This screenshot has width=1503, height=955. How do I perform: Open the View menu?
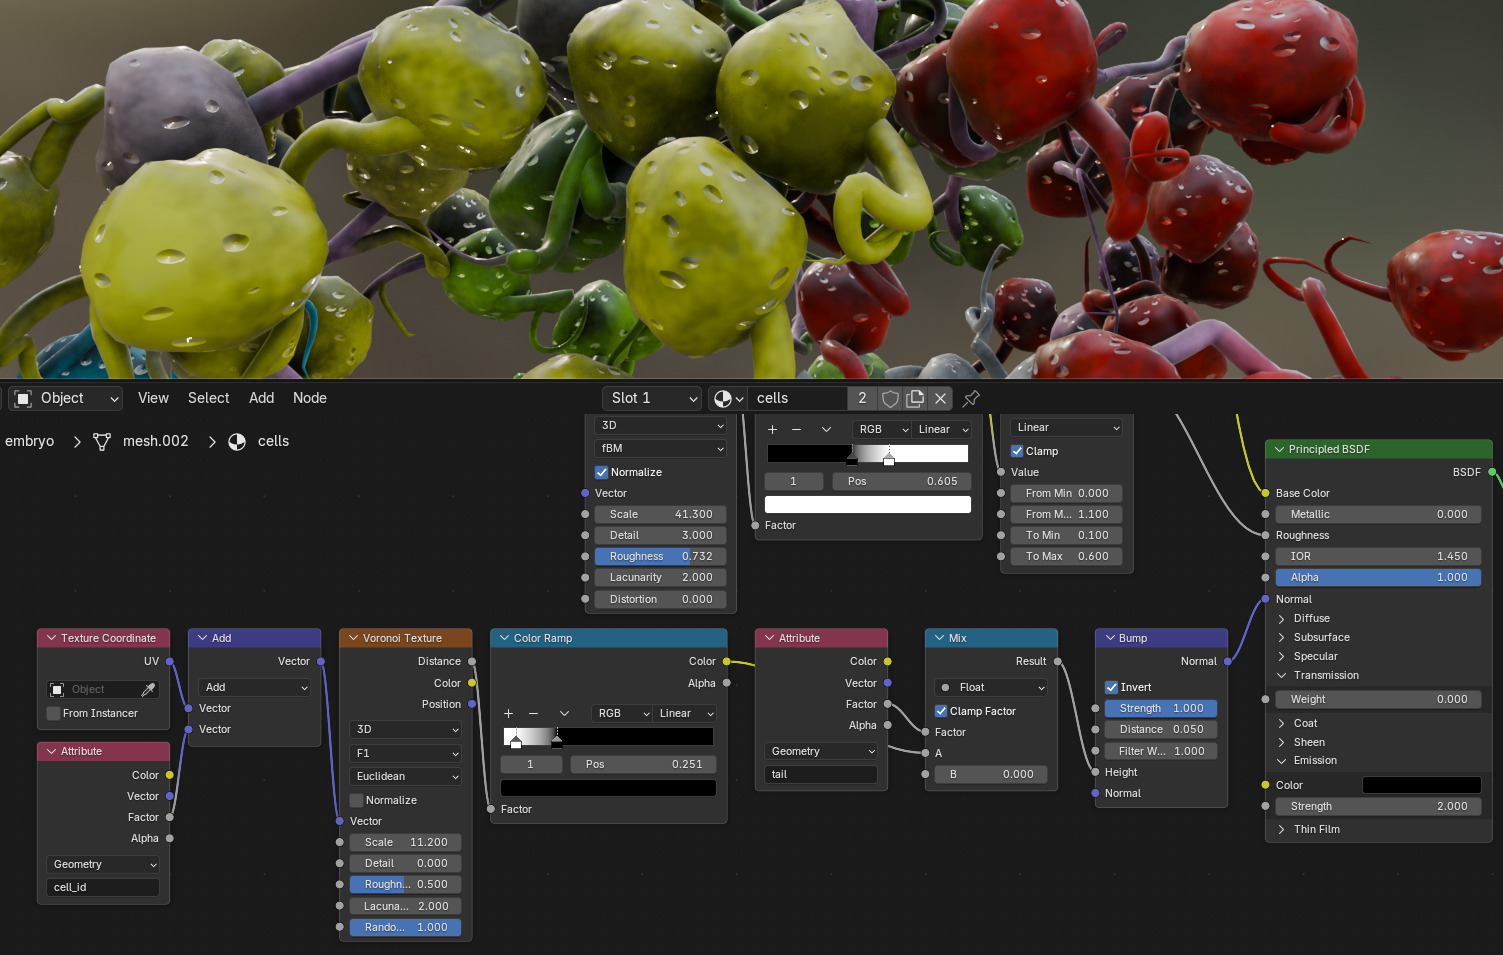(x=153, y=398)
